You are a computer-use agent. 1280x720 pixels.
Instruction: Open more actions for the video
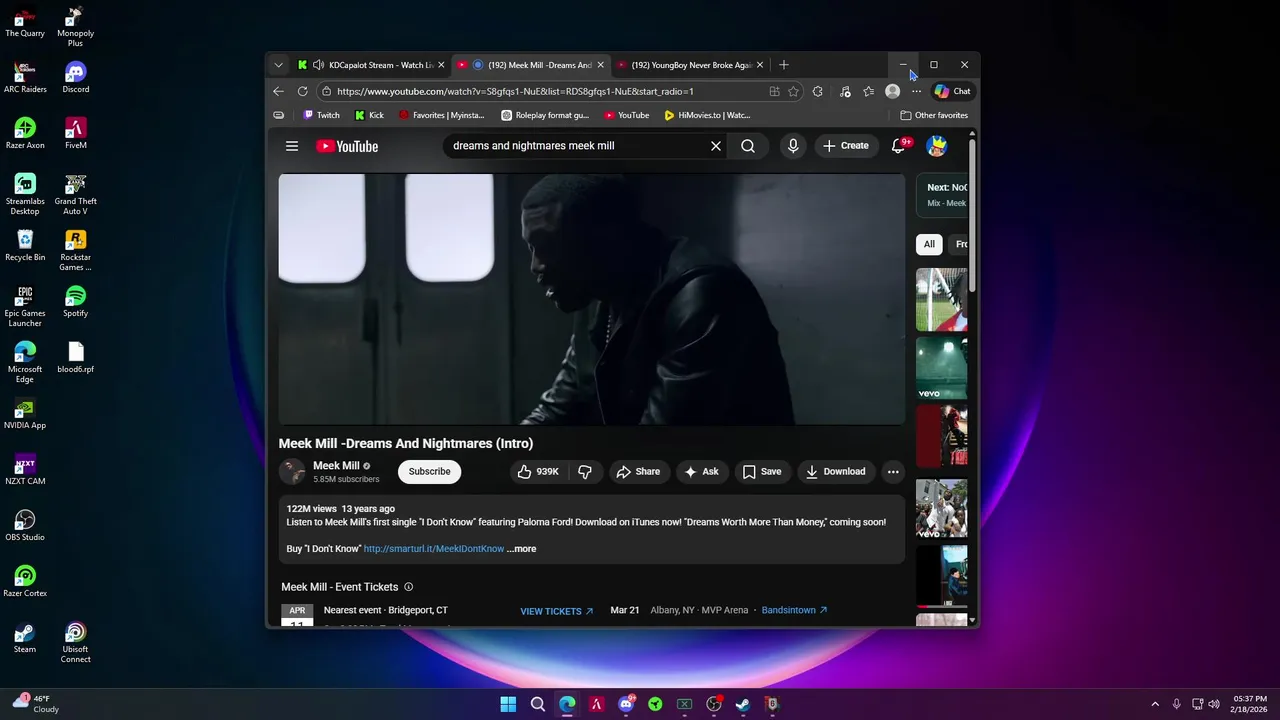pyautogui.click(x=893, y=471)
